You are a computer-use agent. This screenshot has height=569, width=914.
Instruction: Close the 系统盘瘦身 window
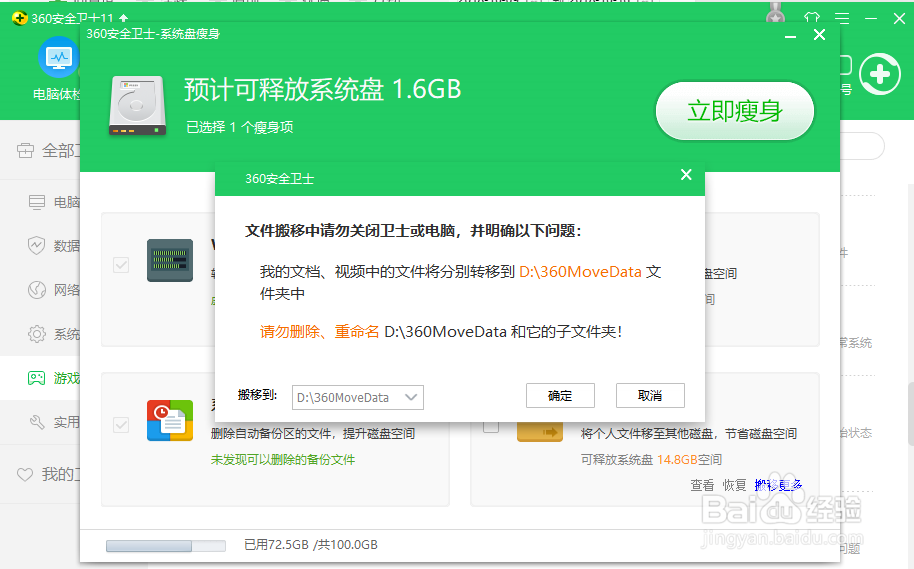pyautogui.click(x=820, y=35)
